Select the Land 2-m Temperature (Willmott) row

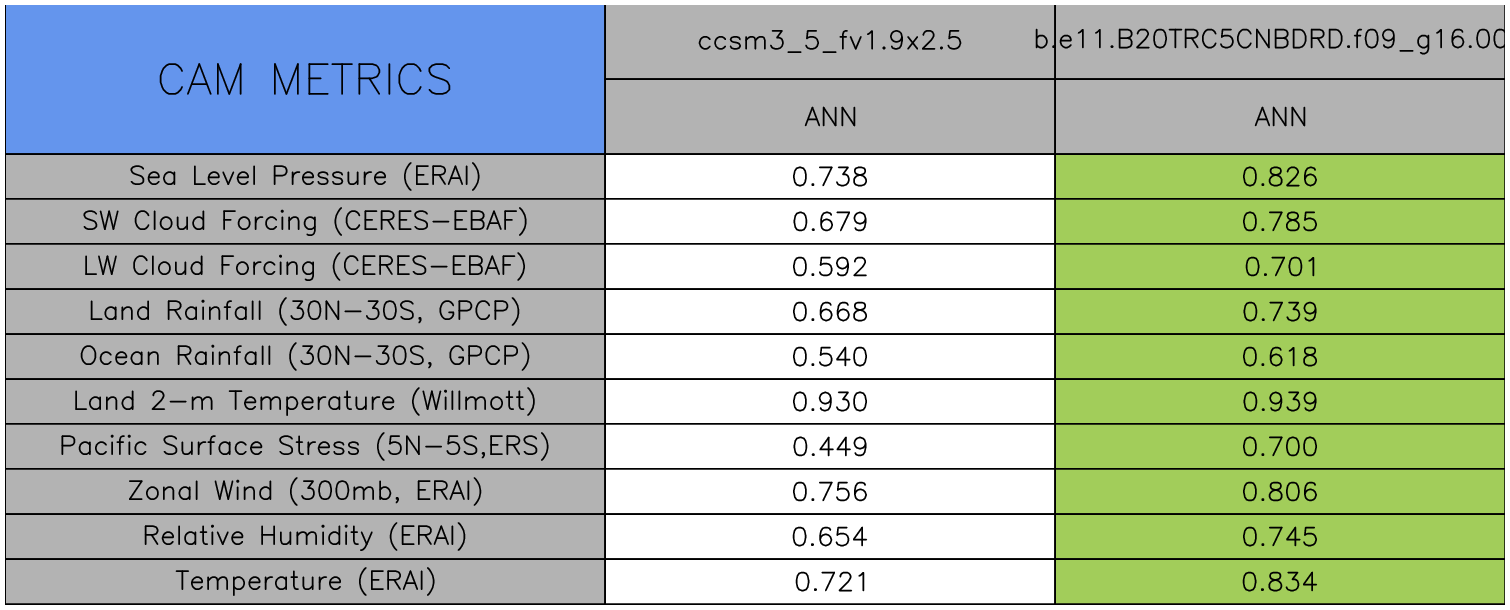point(305,402)
